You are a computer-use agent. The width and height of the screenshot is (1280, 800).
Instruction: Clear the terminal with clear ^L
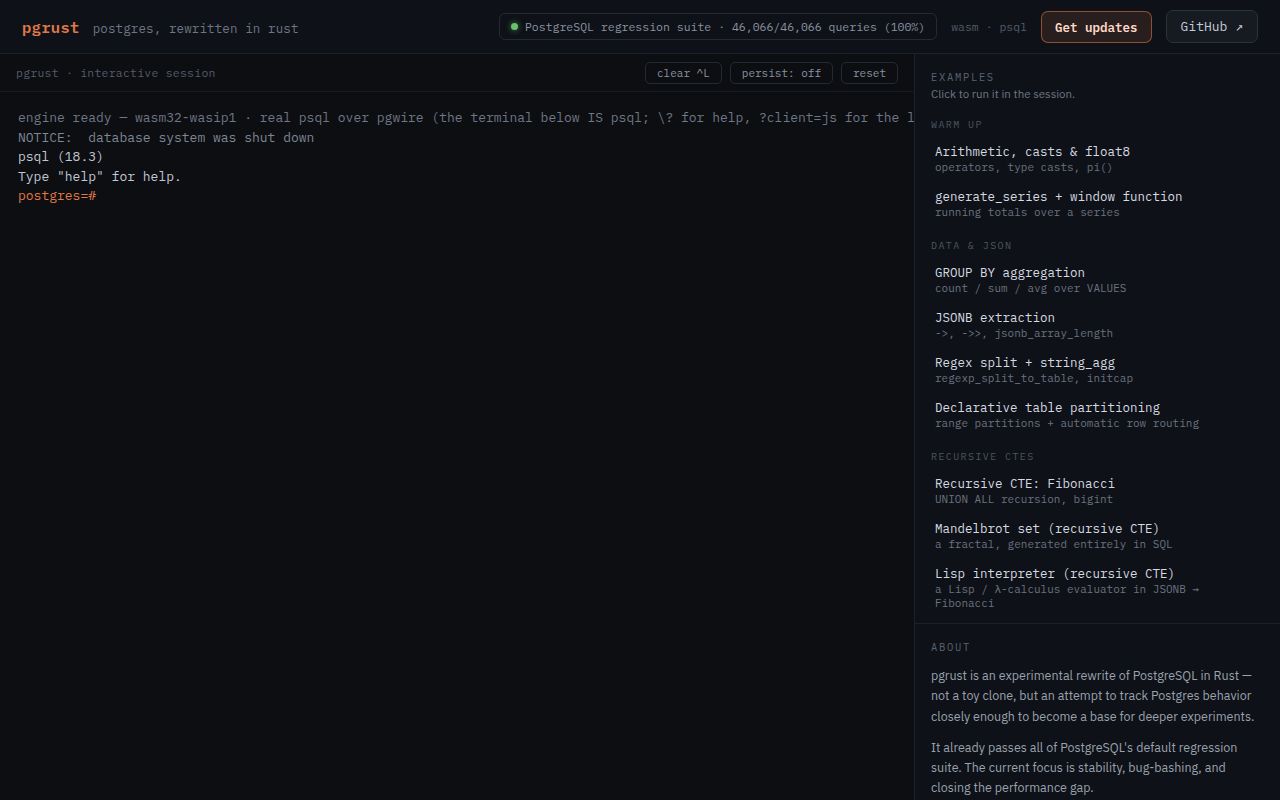pyautogui.click(x=683, y=73)
